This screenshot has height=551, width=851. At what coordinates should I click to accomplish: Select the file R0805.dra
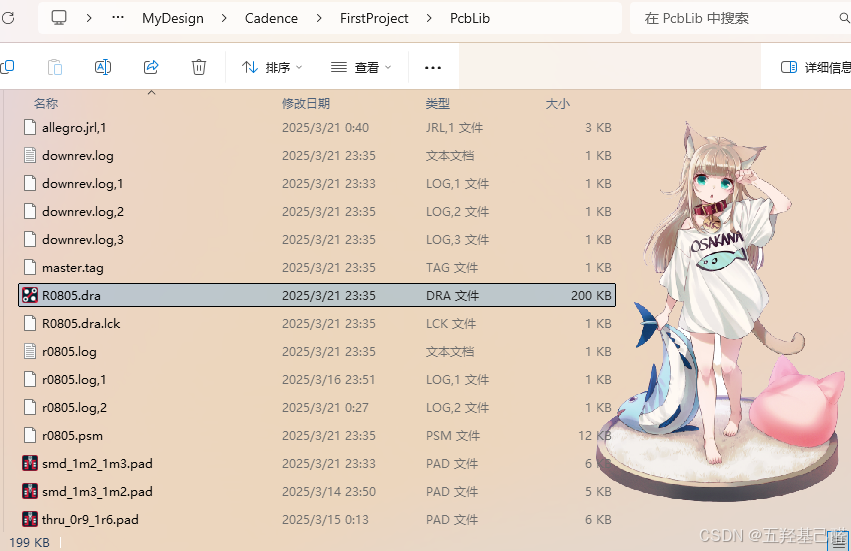[317, 295]
